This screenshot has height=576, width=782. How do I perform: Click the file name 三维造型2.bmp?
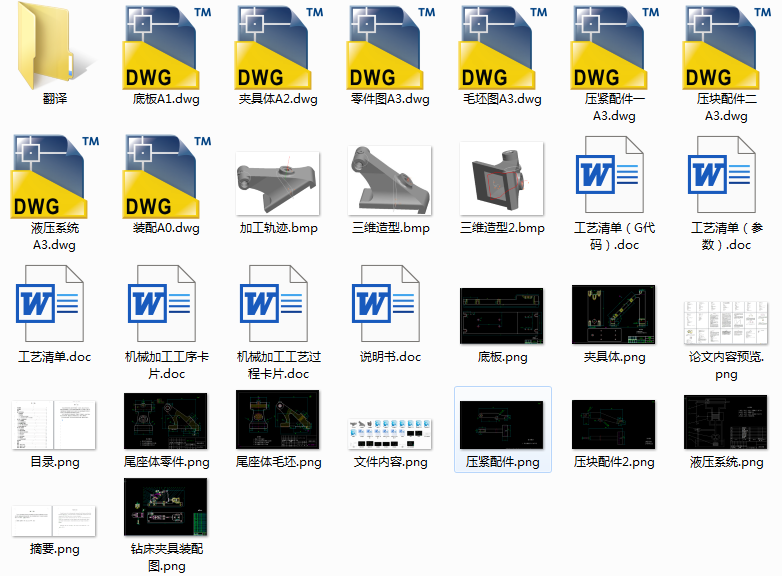click(x=502, y=228)
